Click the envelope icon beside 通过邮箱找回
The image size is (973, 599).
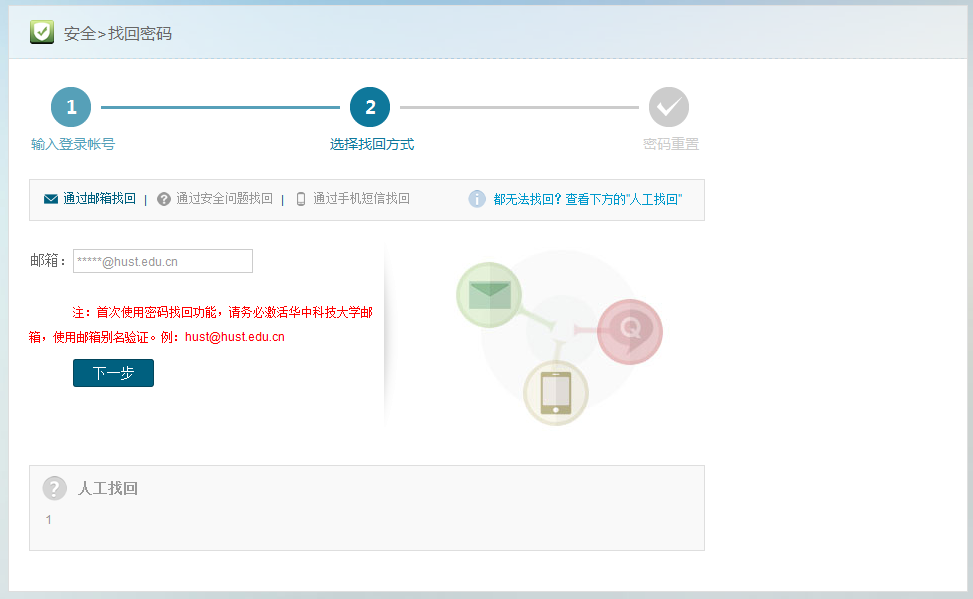coord(51,199)
